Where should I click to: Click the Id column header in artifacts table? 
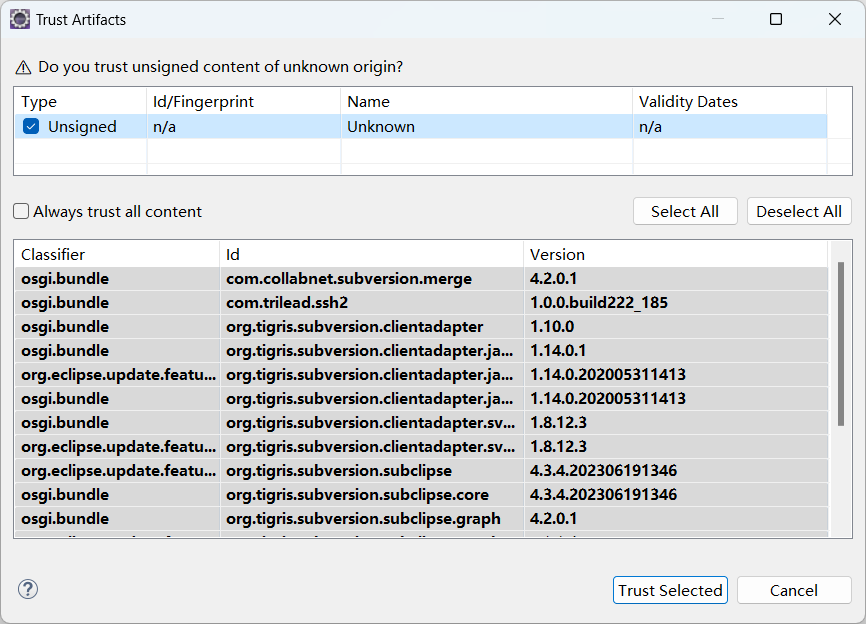372,255
